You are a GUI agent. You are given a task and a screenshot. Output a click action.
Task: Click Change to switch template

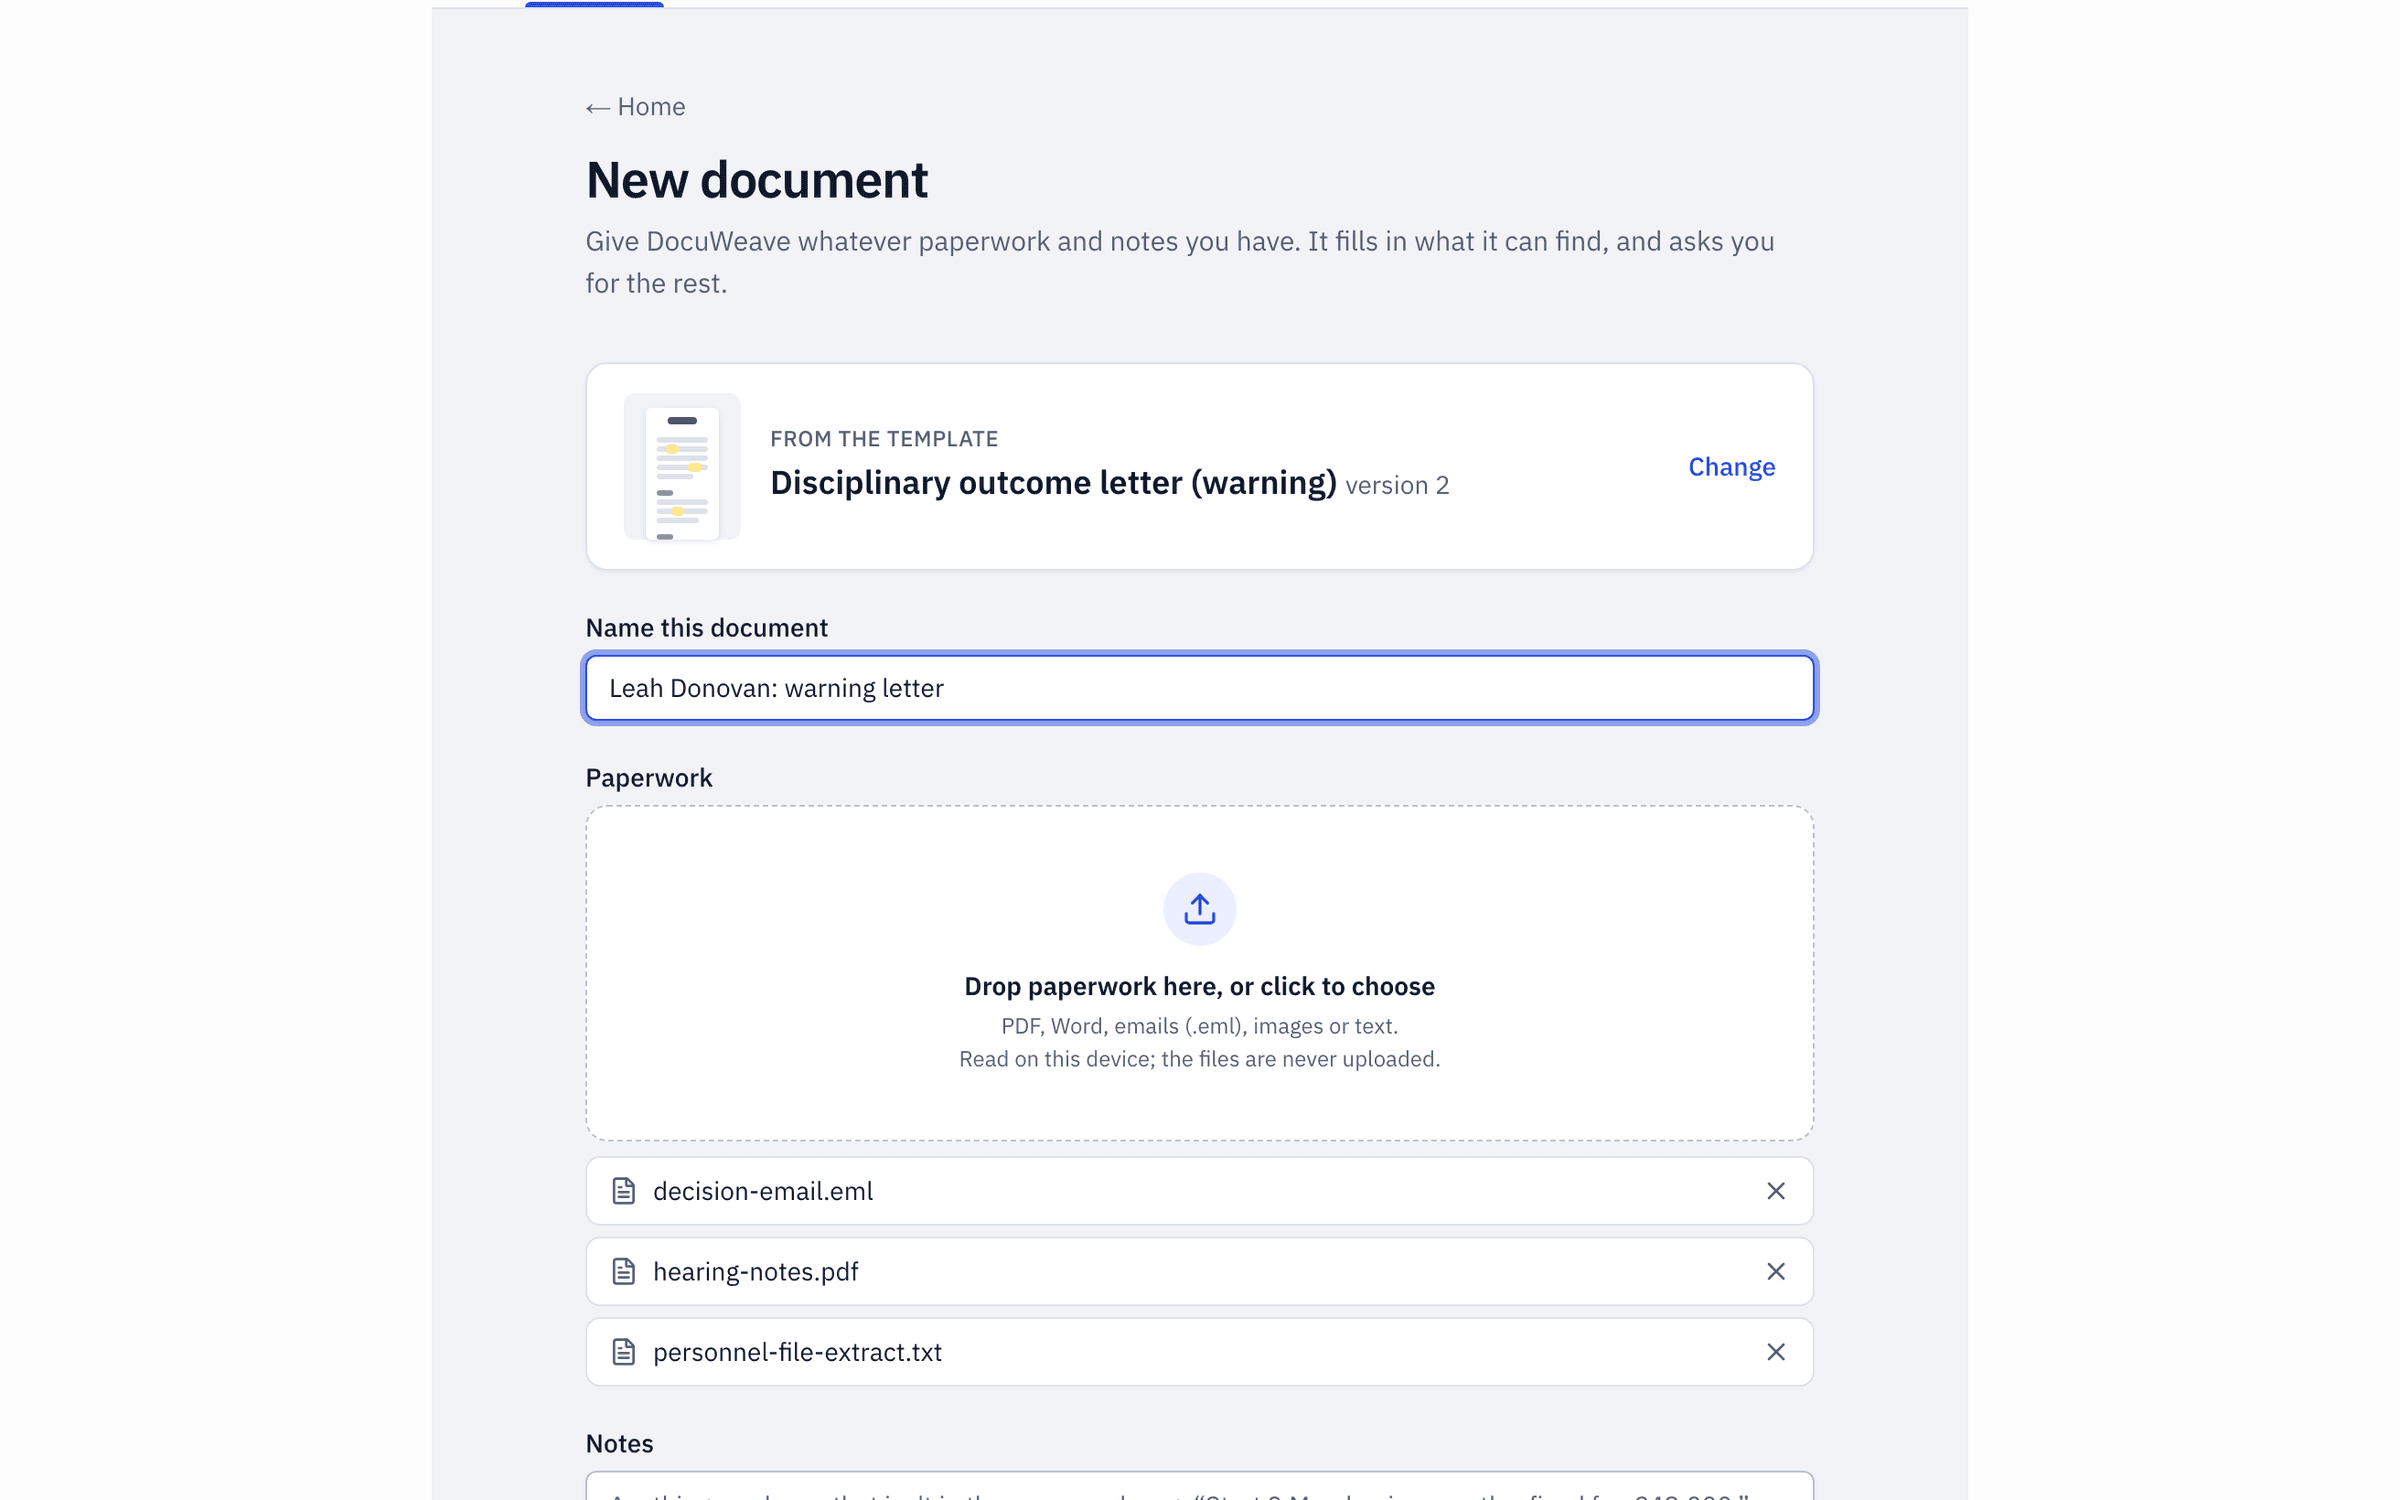coord(1731,467)
